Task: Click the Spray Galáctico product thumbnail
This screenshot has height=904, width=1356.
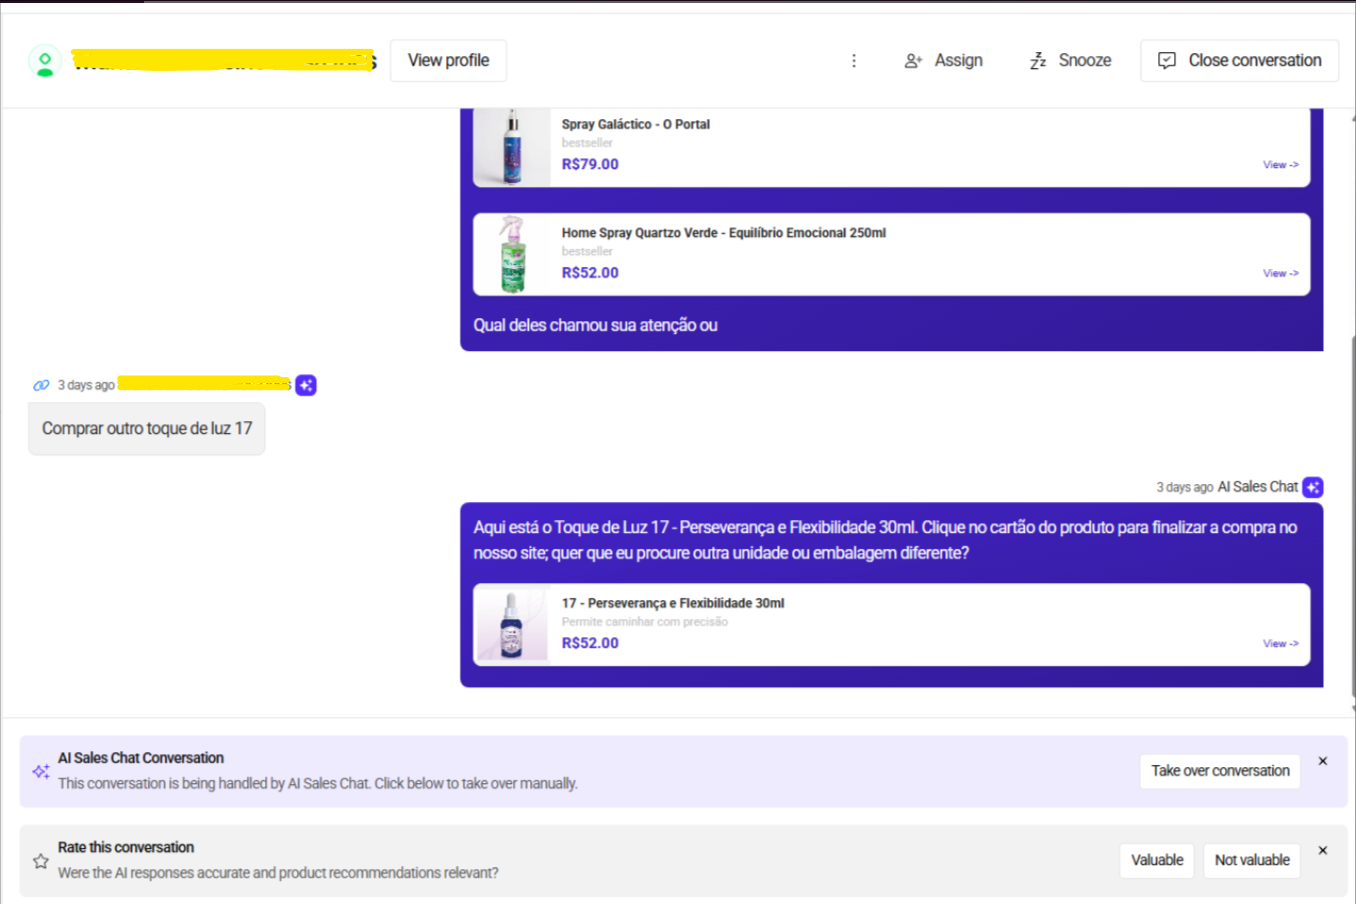Action: 512,148
